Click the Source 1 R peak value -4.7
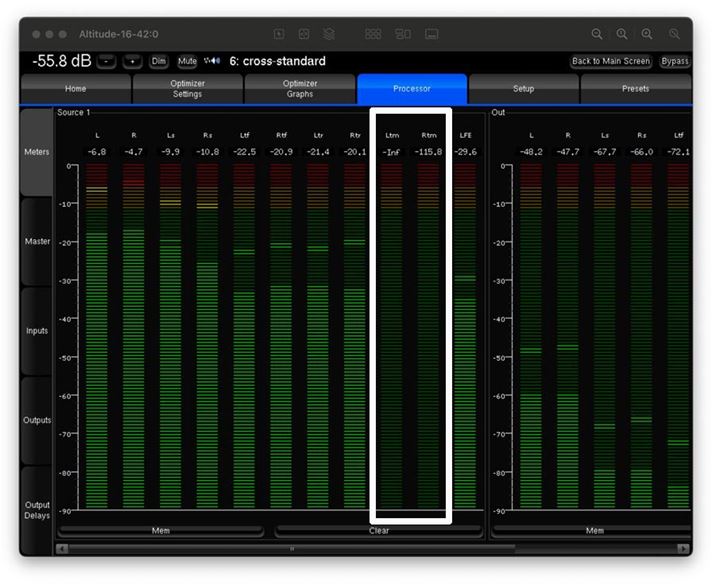The height and width of the screenshot is (584, 715). coord(134,152)
